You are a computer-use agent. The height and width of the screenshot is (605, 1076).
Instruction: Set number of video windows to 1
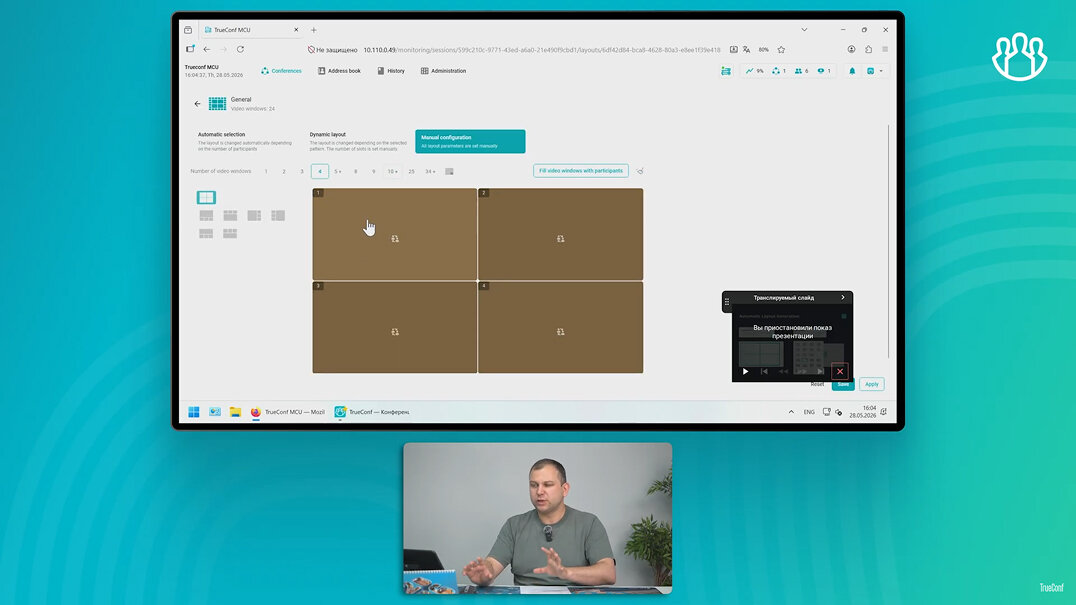pyautogui.click(x=266, y=171)
